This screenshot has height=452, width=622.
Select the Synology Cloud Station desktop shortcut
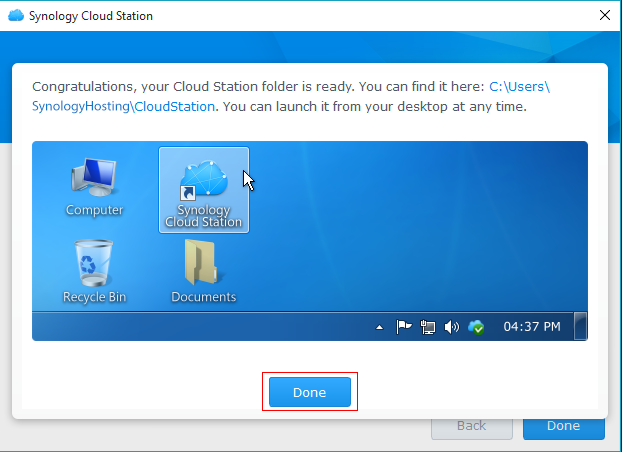coord(204,190)
